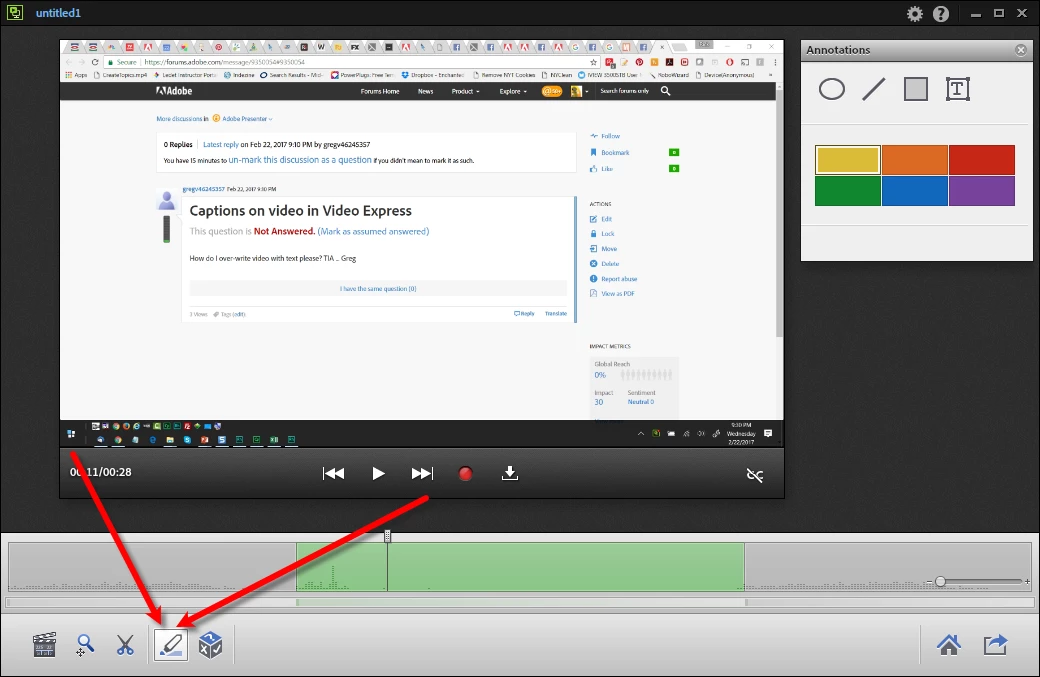
Task: Play the video preview
Action: 378,473
